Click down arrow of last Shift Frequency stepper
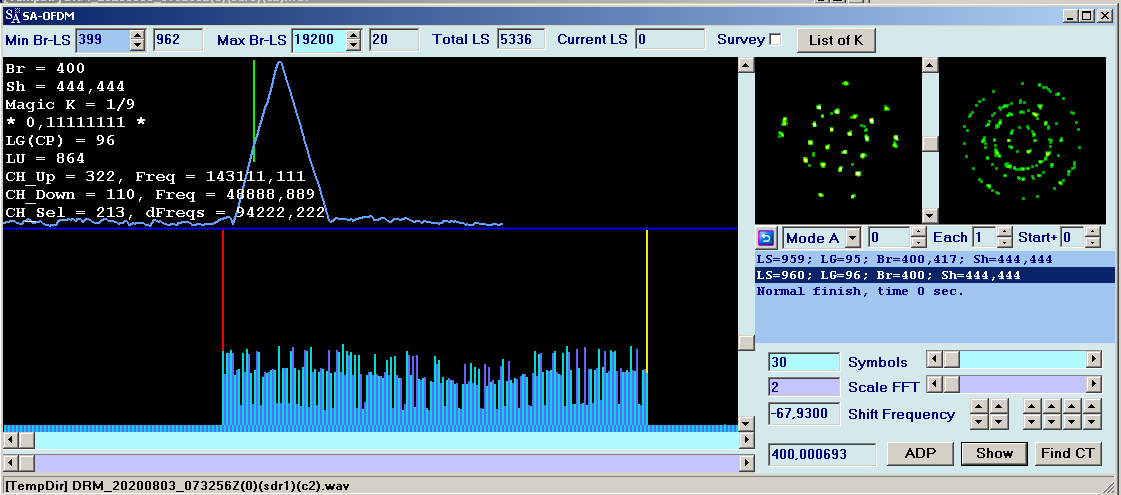Screen dimensions: 1121x495 1091,422
